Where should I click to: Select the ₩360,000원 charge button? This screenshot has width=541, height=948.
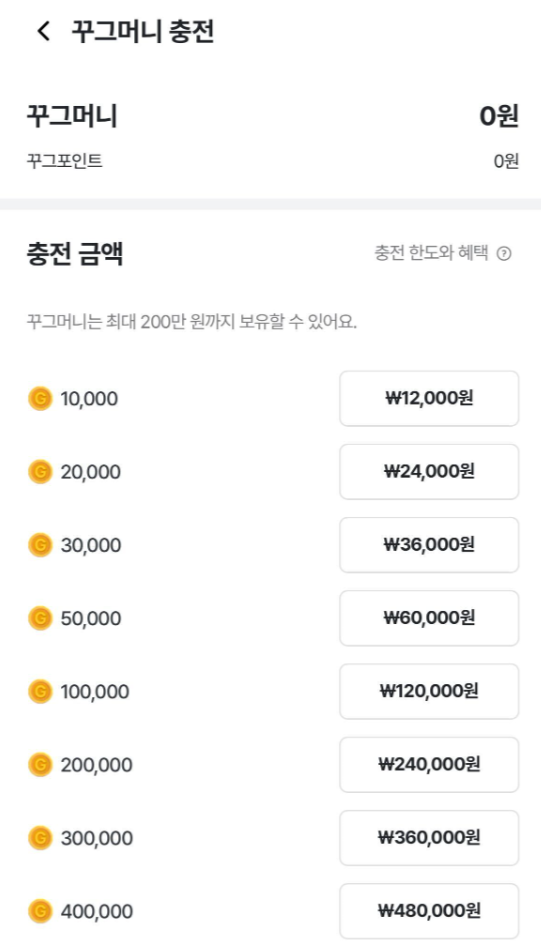(x=429, y=837)
